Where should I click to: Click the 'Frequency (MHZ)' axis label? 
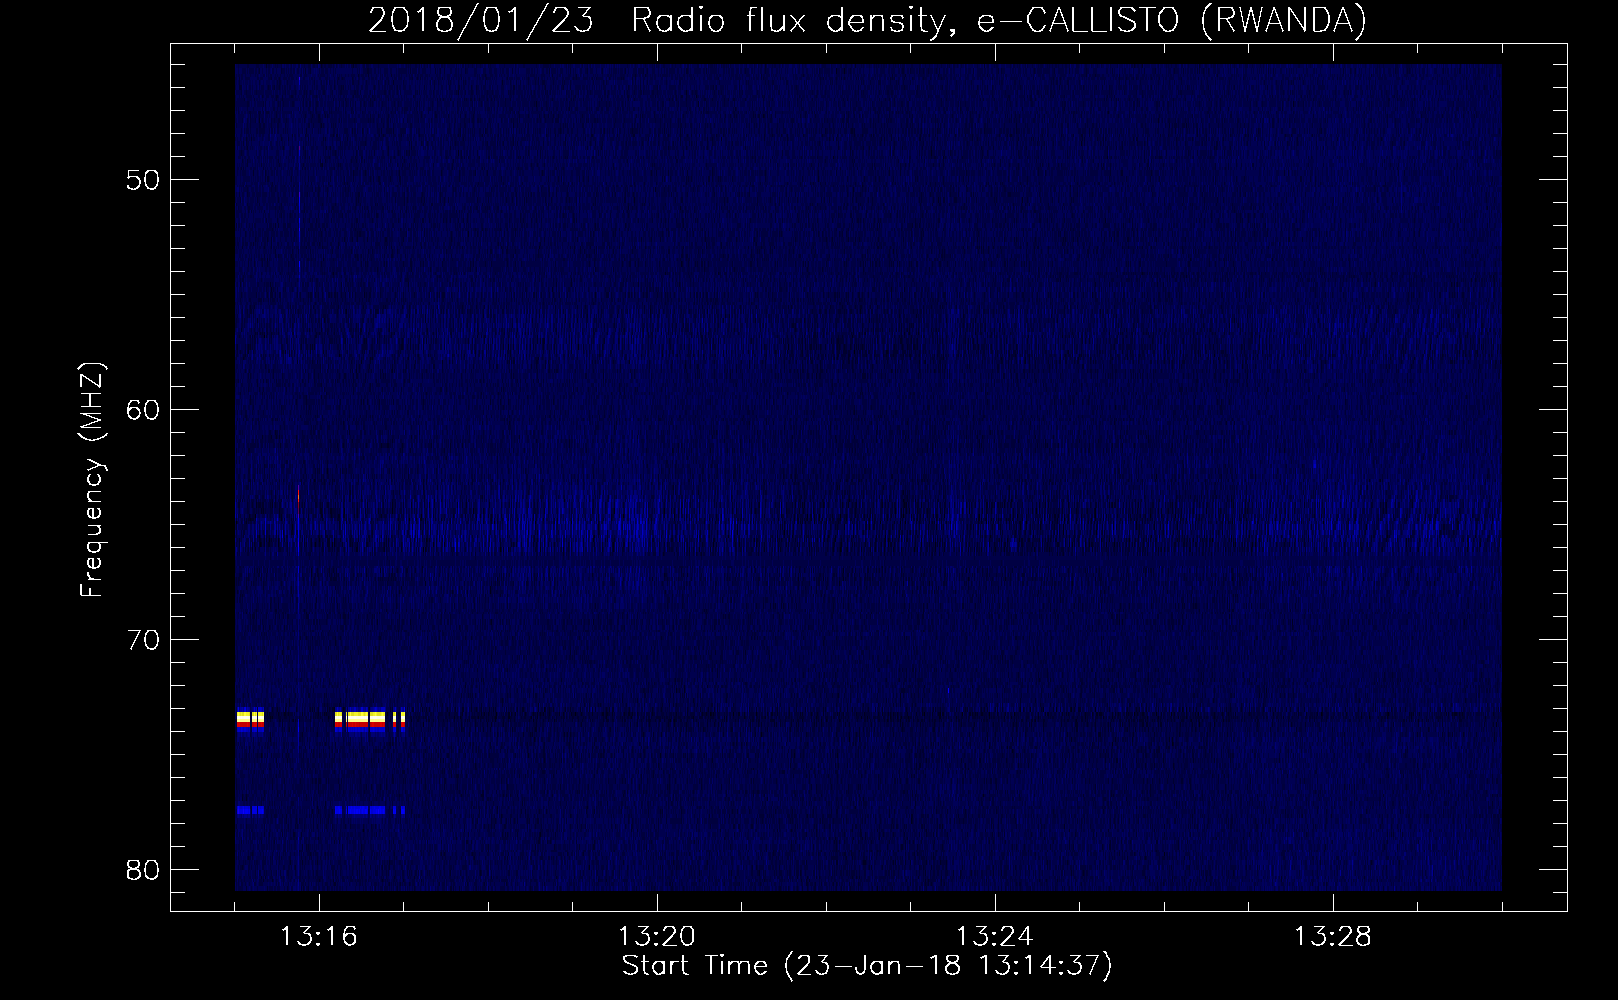point(92,479)
